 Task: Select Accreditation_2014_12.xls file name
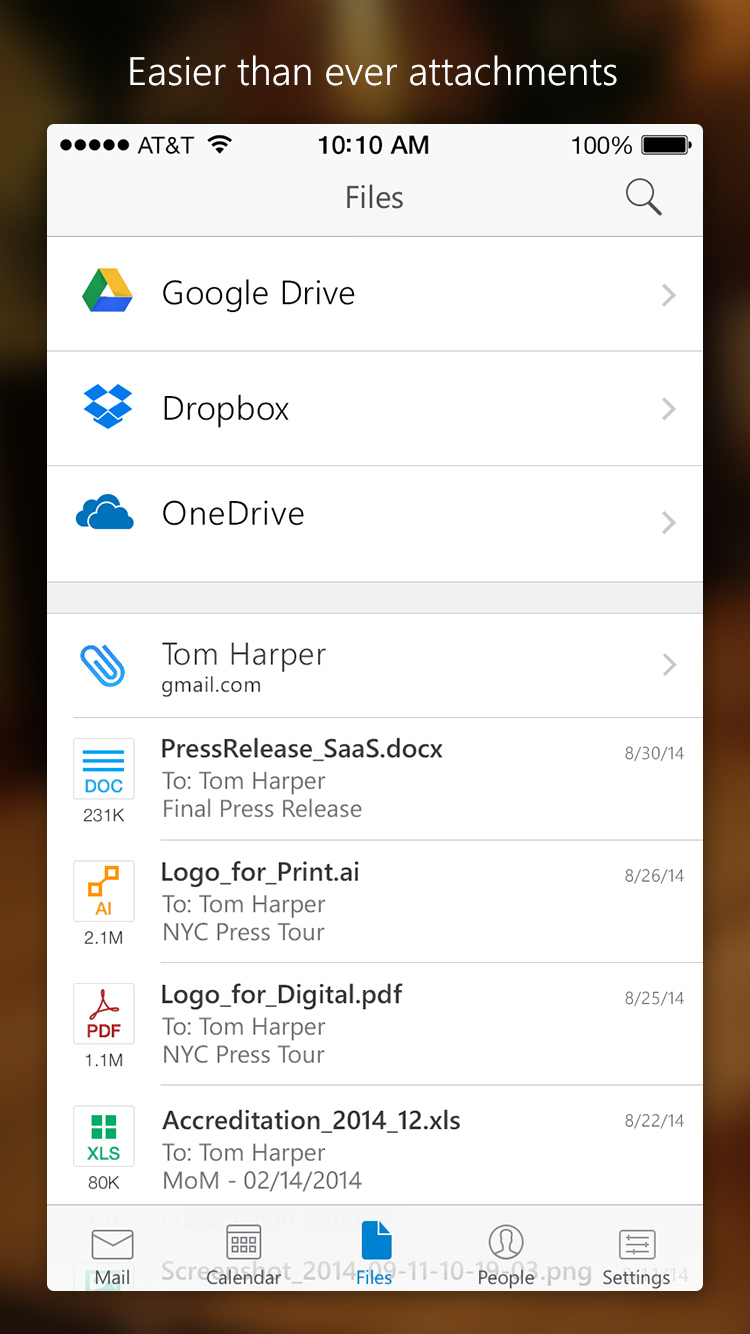[x=311, y=1120]
